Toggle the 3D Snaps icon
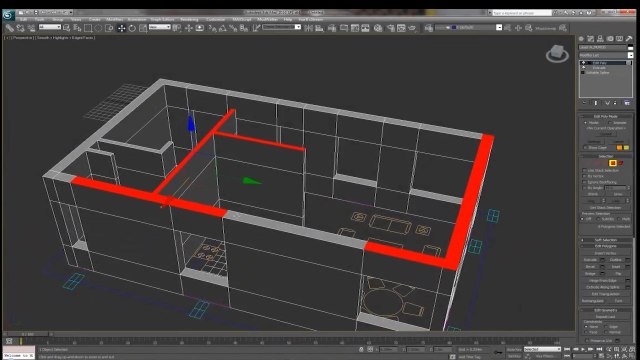640x360 pixels. point(212,28)
